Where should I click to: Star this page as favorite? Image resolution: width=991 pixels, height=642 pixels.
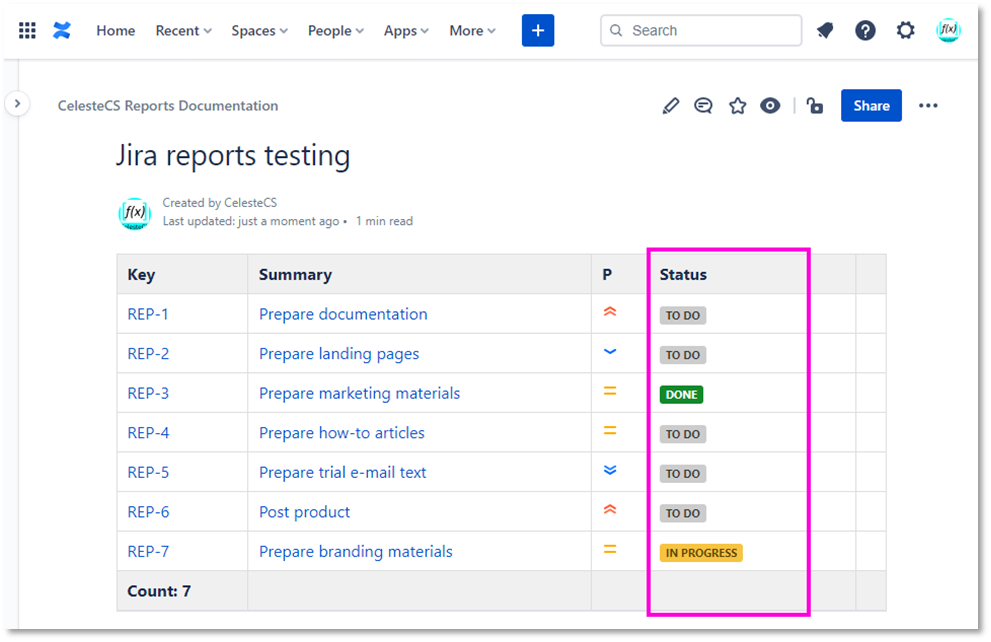[737, 106]
